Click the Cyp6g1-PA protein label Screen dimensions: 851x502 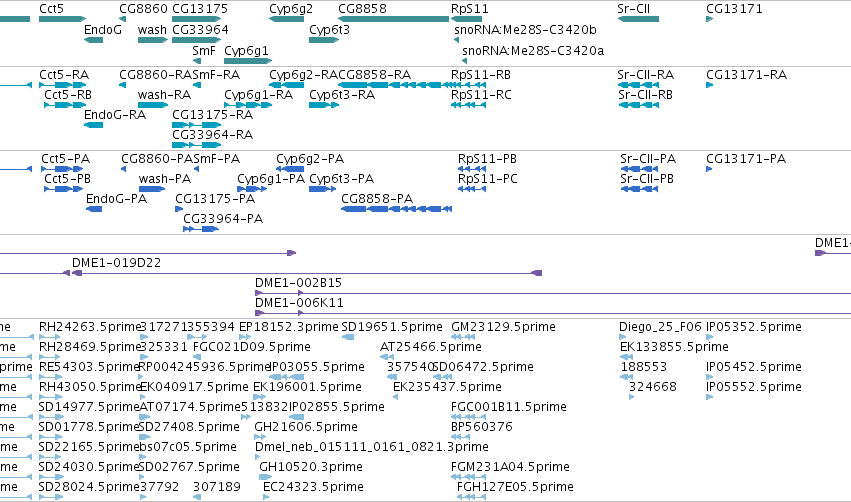(271, 179)
